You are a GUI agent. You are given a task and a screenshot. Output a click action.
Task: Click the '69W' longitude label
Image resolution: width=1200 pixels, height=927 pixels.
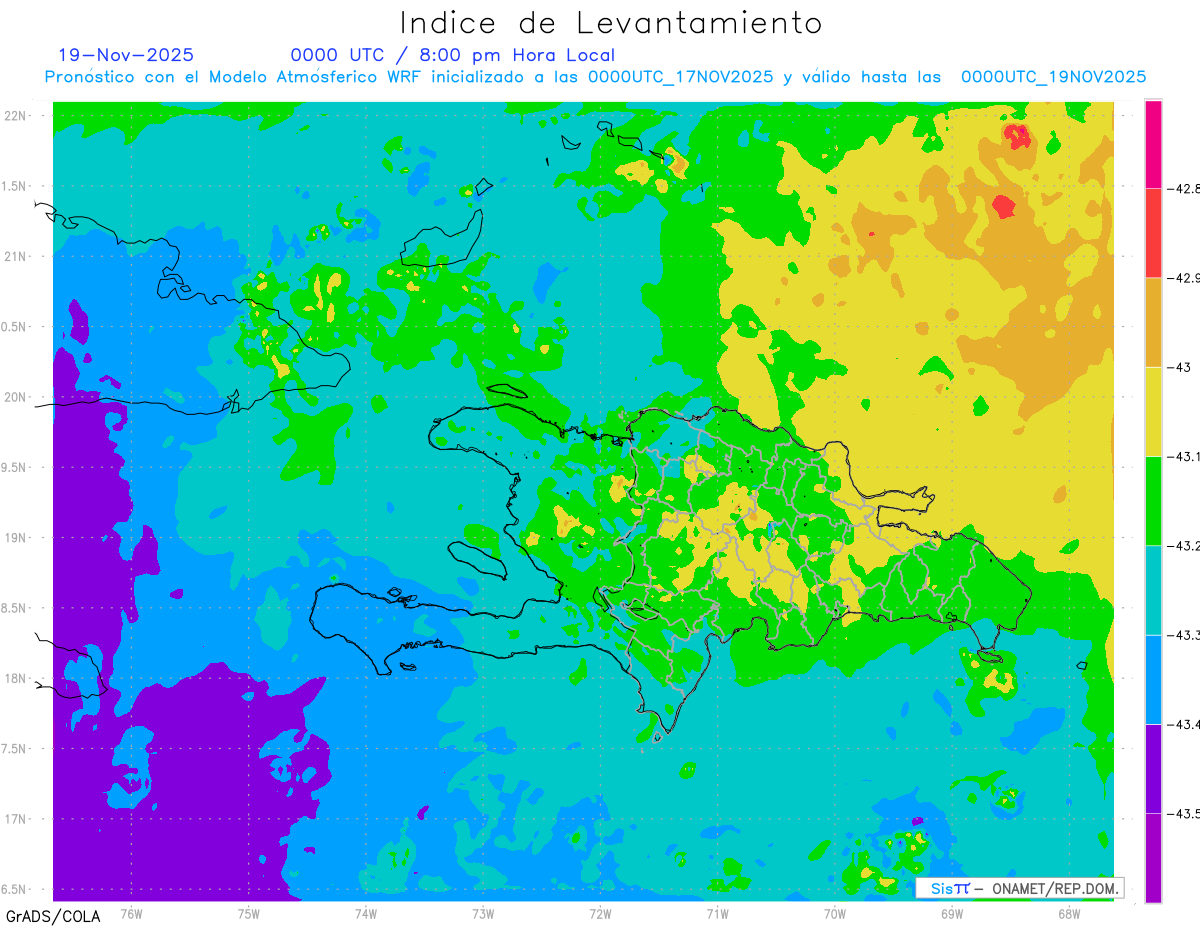pos(951,913)
